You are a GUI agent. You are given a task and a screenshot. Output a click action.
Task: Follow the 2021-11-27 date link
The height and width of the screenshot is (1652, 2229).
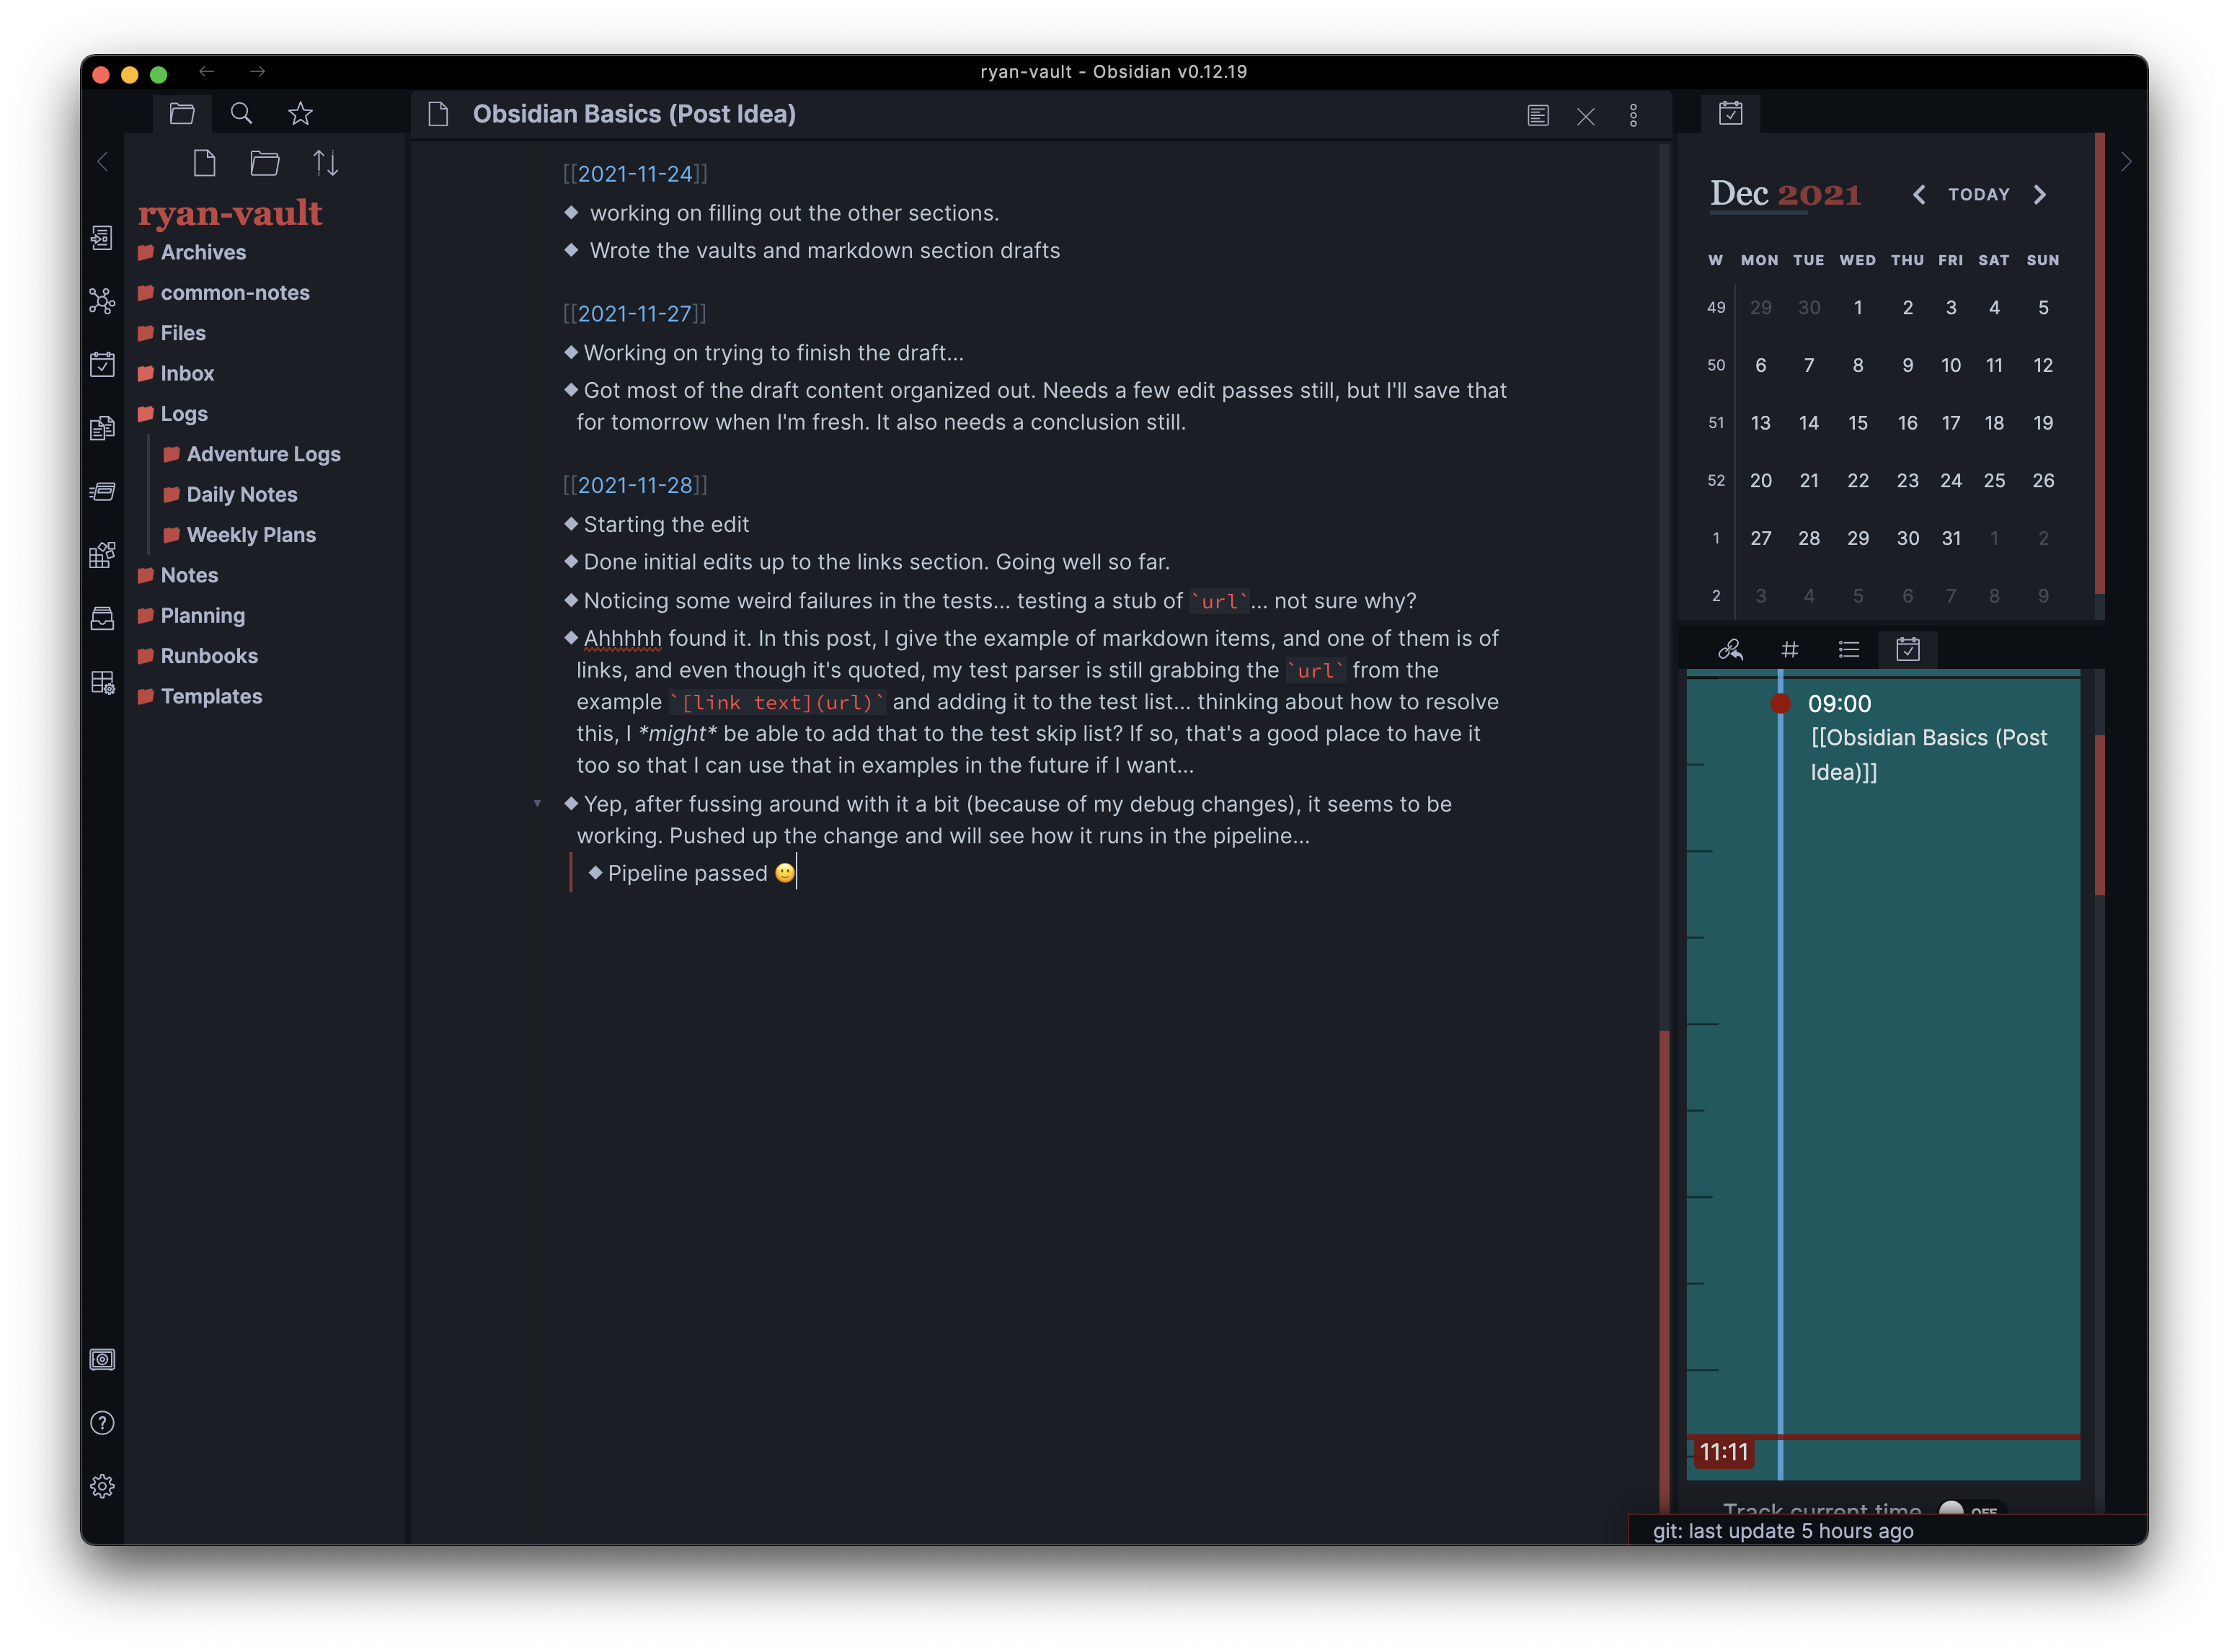pyautogui.click(x=635, y=314)
